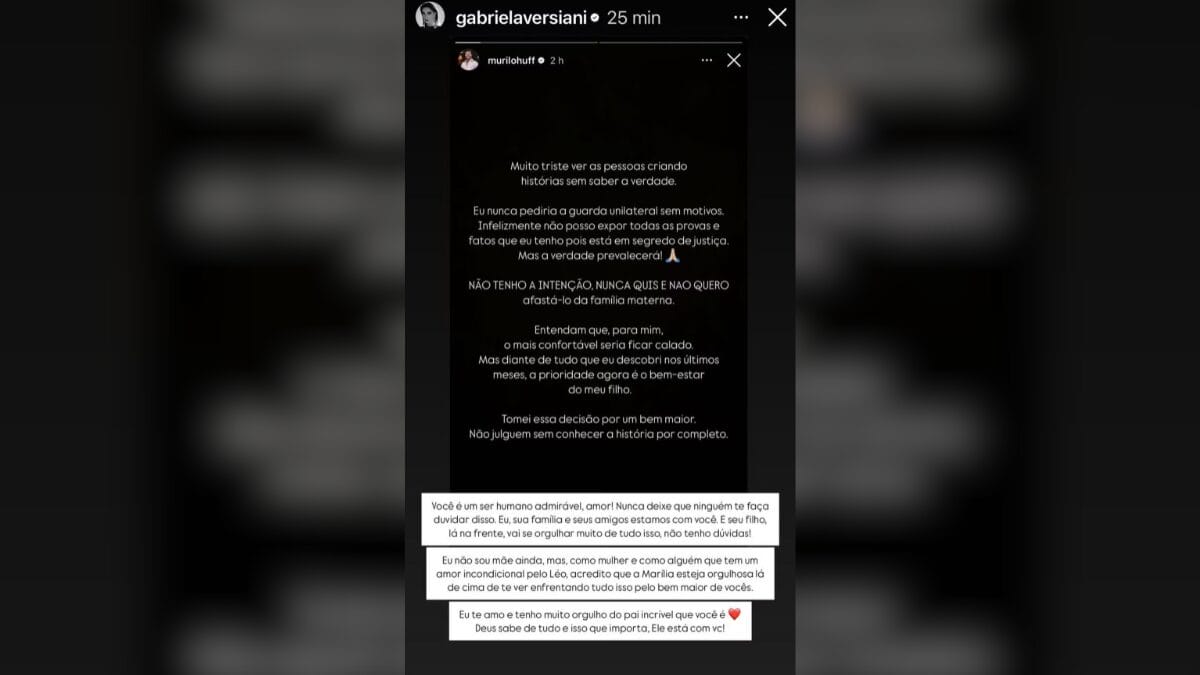
Task: Click the verified badge next to gabrielaversiani
Action: click(x=595, y=18)
